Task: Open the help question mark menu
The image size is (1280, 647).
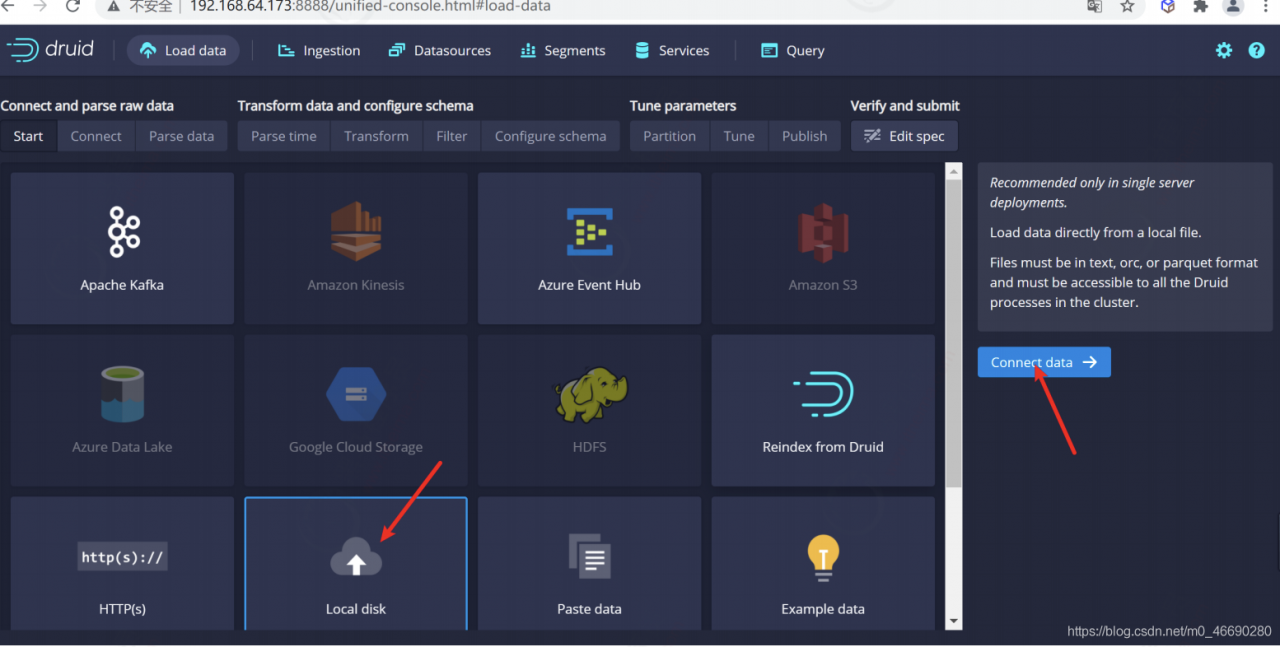Action: pyautogui.click(x=1257, y=50)
